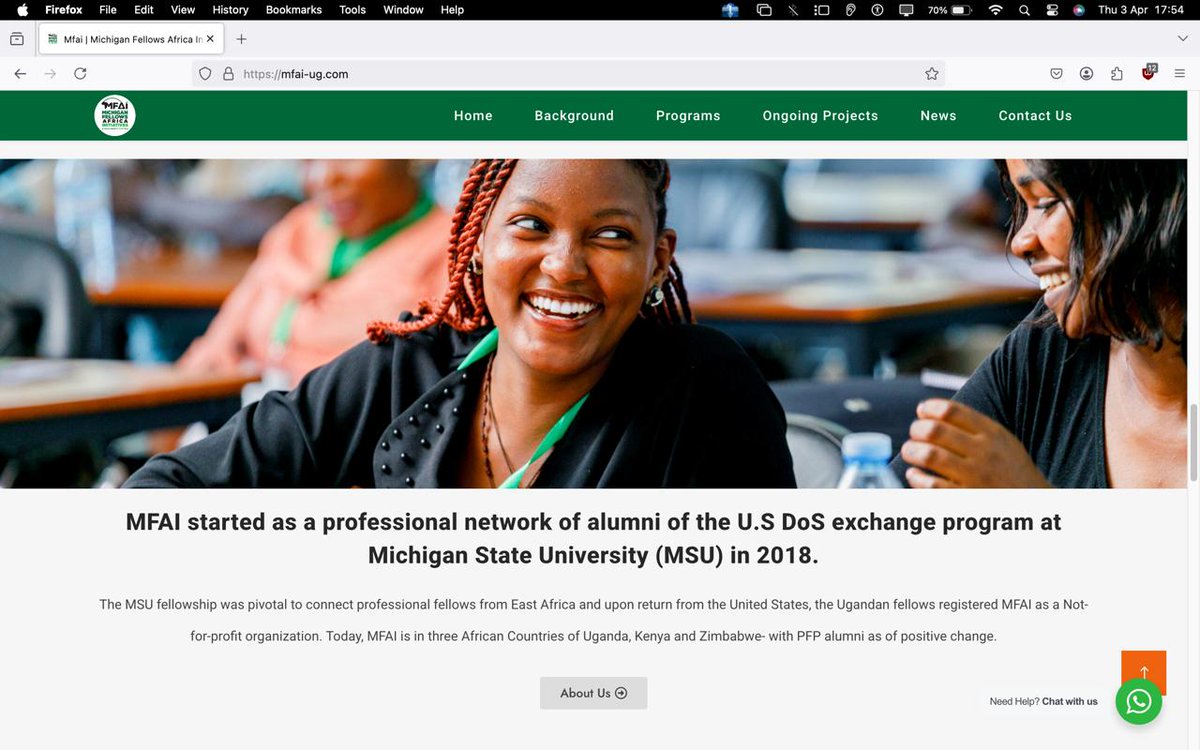Open the Firefox menu in the menu bar

(64, 10)
